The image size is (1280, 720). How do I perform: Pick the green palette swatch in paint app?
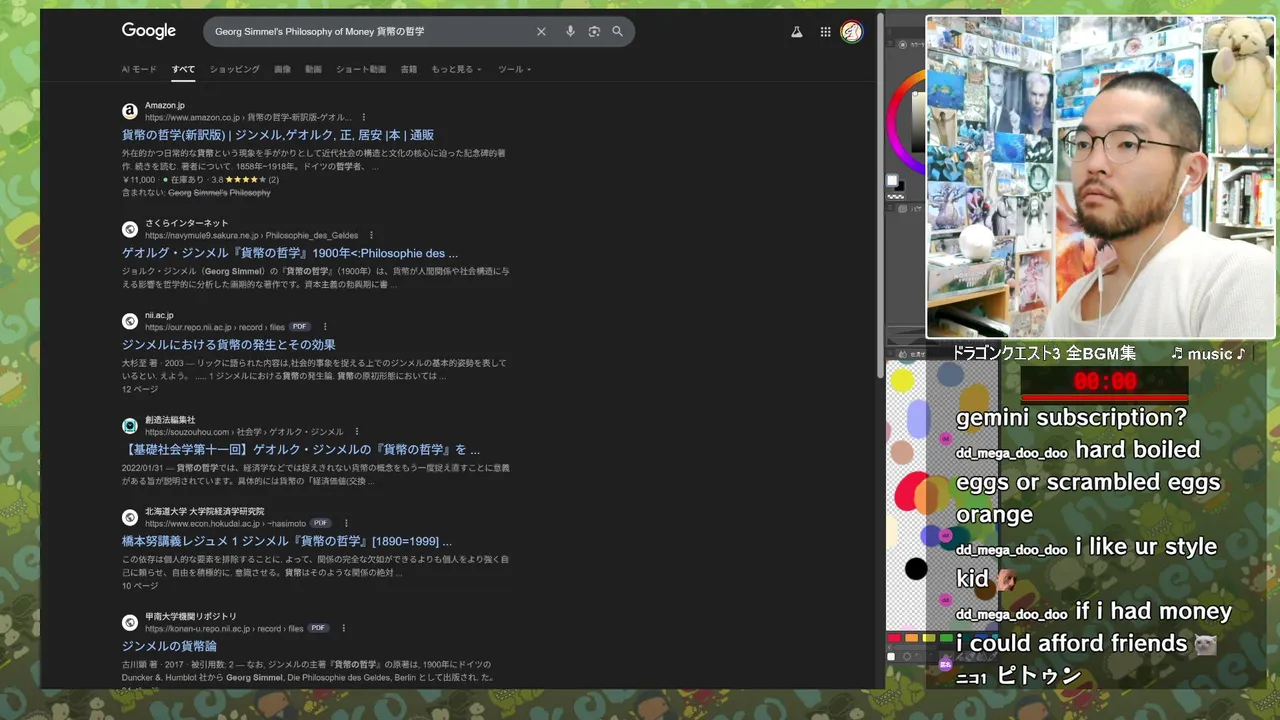point(946,638)
